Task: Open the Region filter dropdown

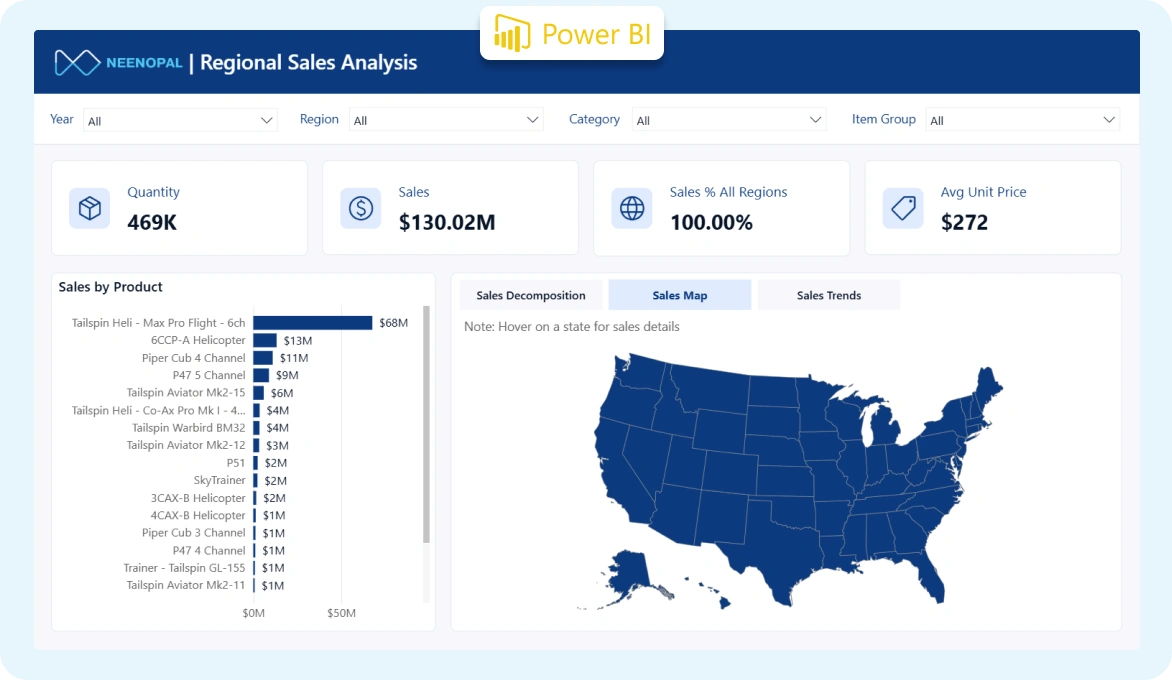Action: point(446,120)
